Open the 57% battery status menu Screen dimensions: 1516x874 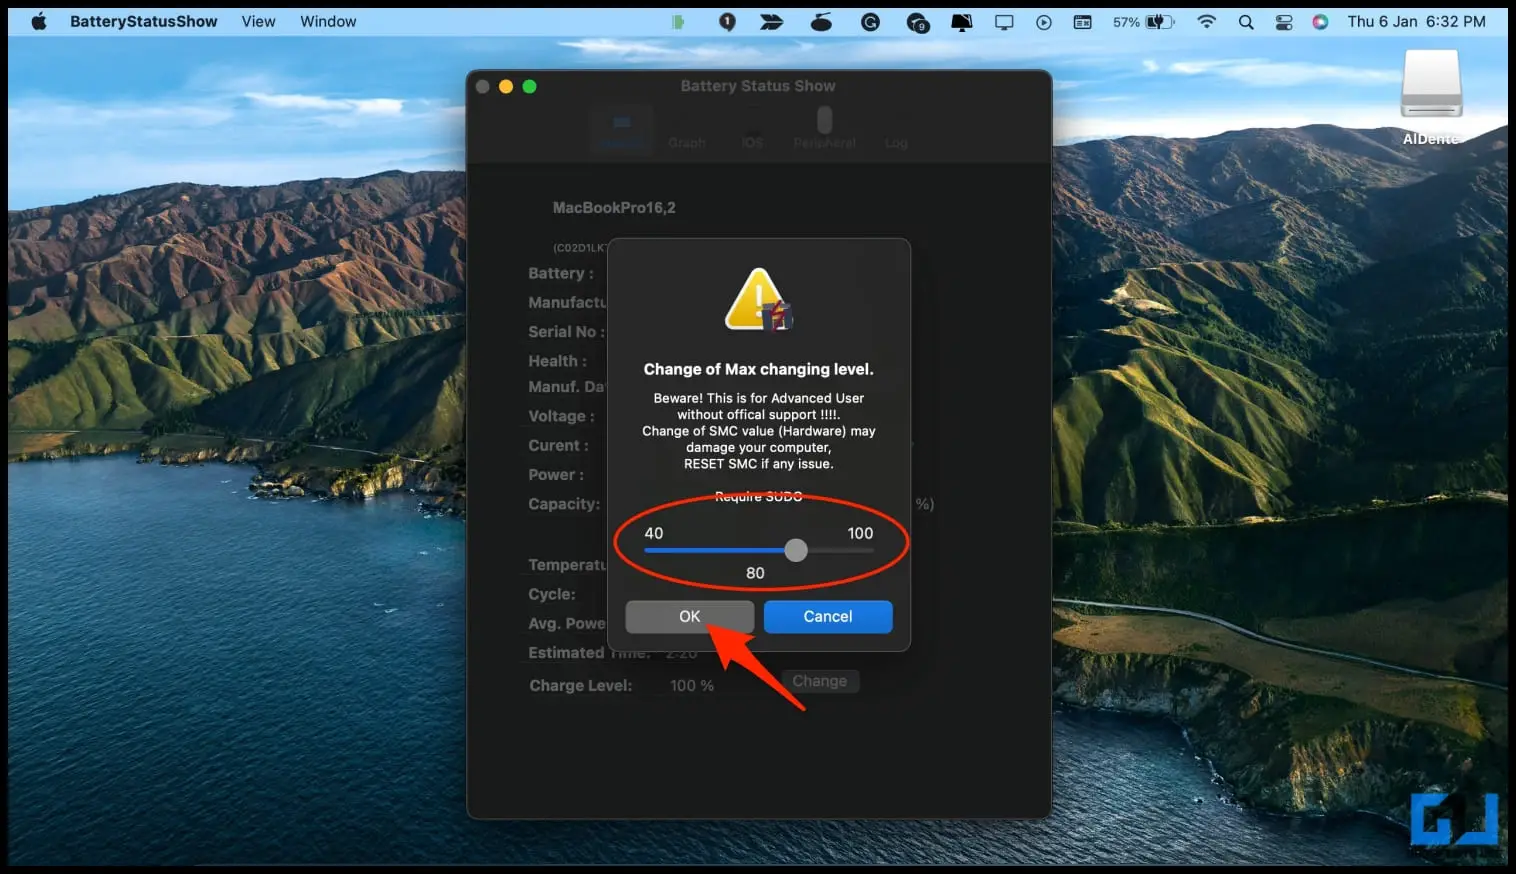point(1143,22)
